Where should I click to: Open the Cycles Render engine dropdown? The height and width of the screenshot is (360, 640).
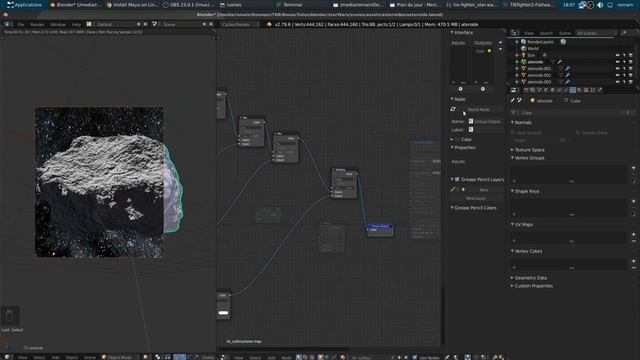click(x=240, y=24)
